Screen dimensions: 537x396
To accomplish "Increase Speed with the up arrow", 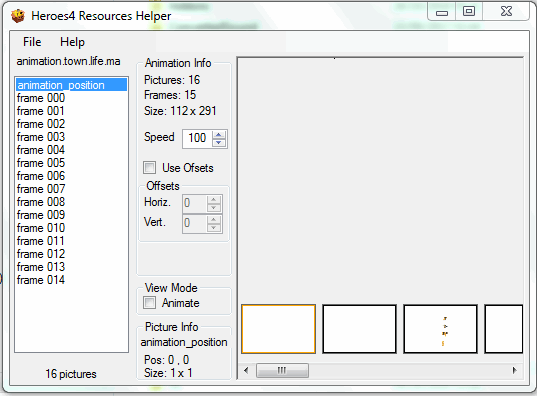I will tap(219, 135).
